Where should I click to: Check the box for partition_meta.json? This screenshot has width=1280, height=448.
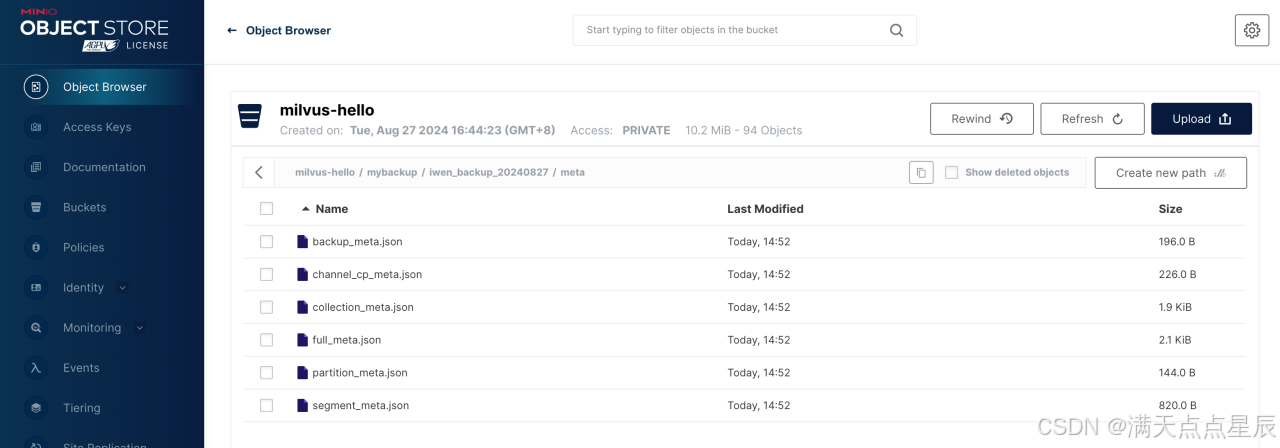(266, 373)
